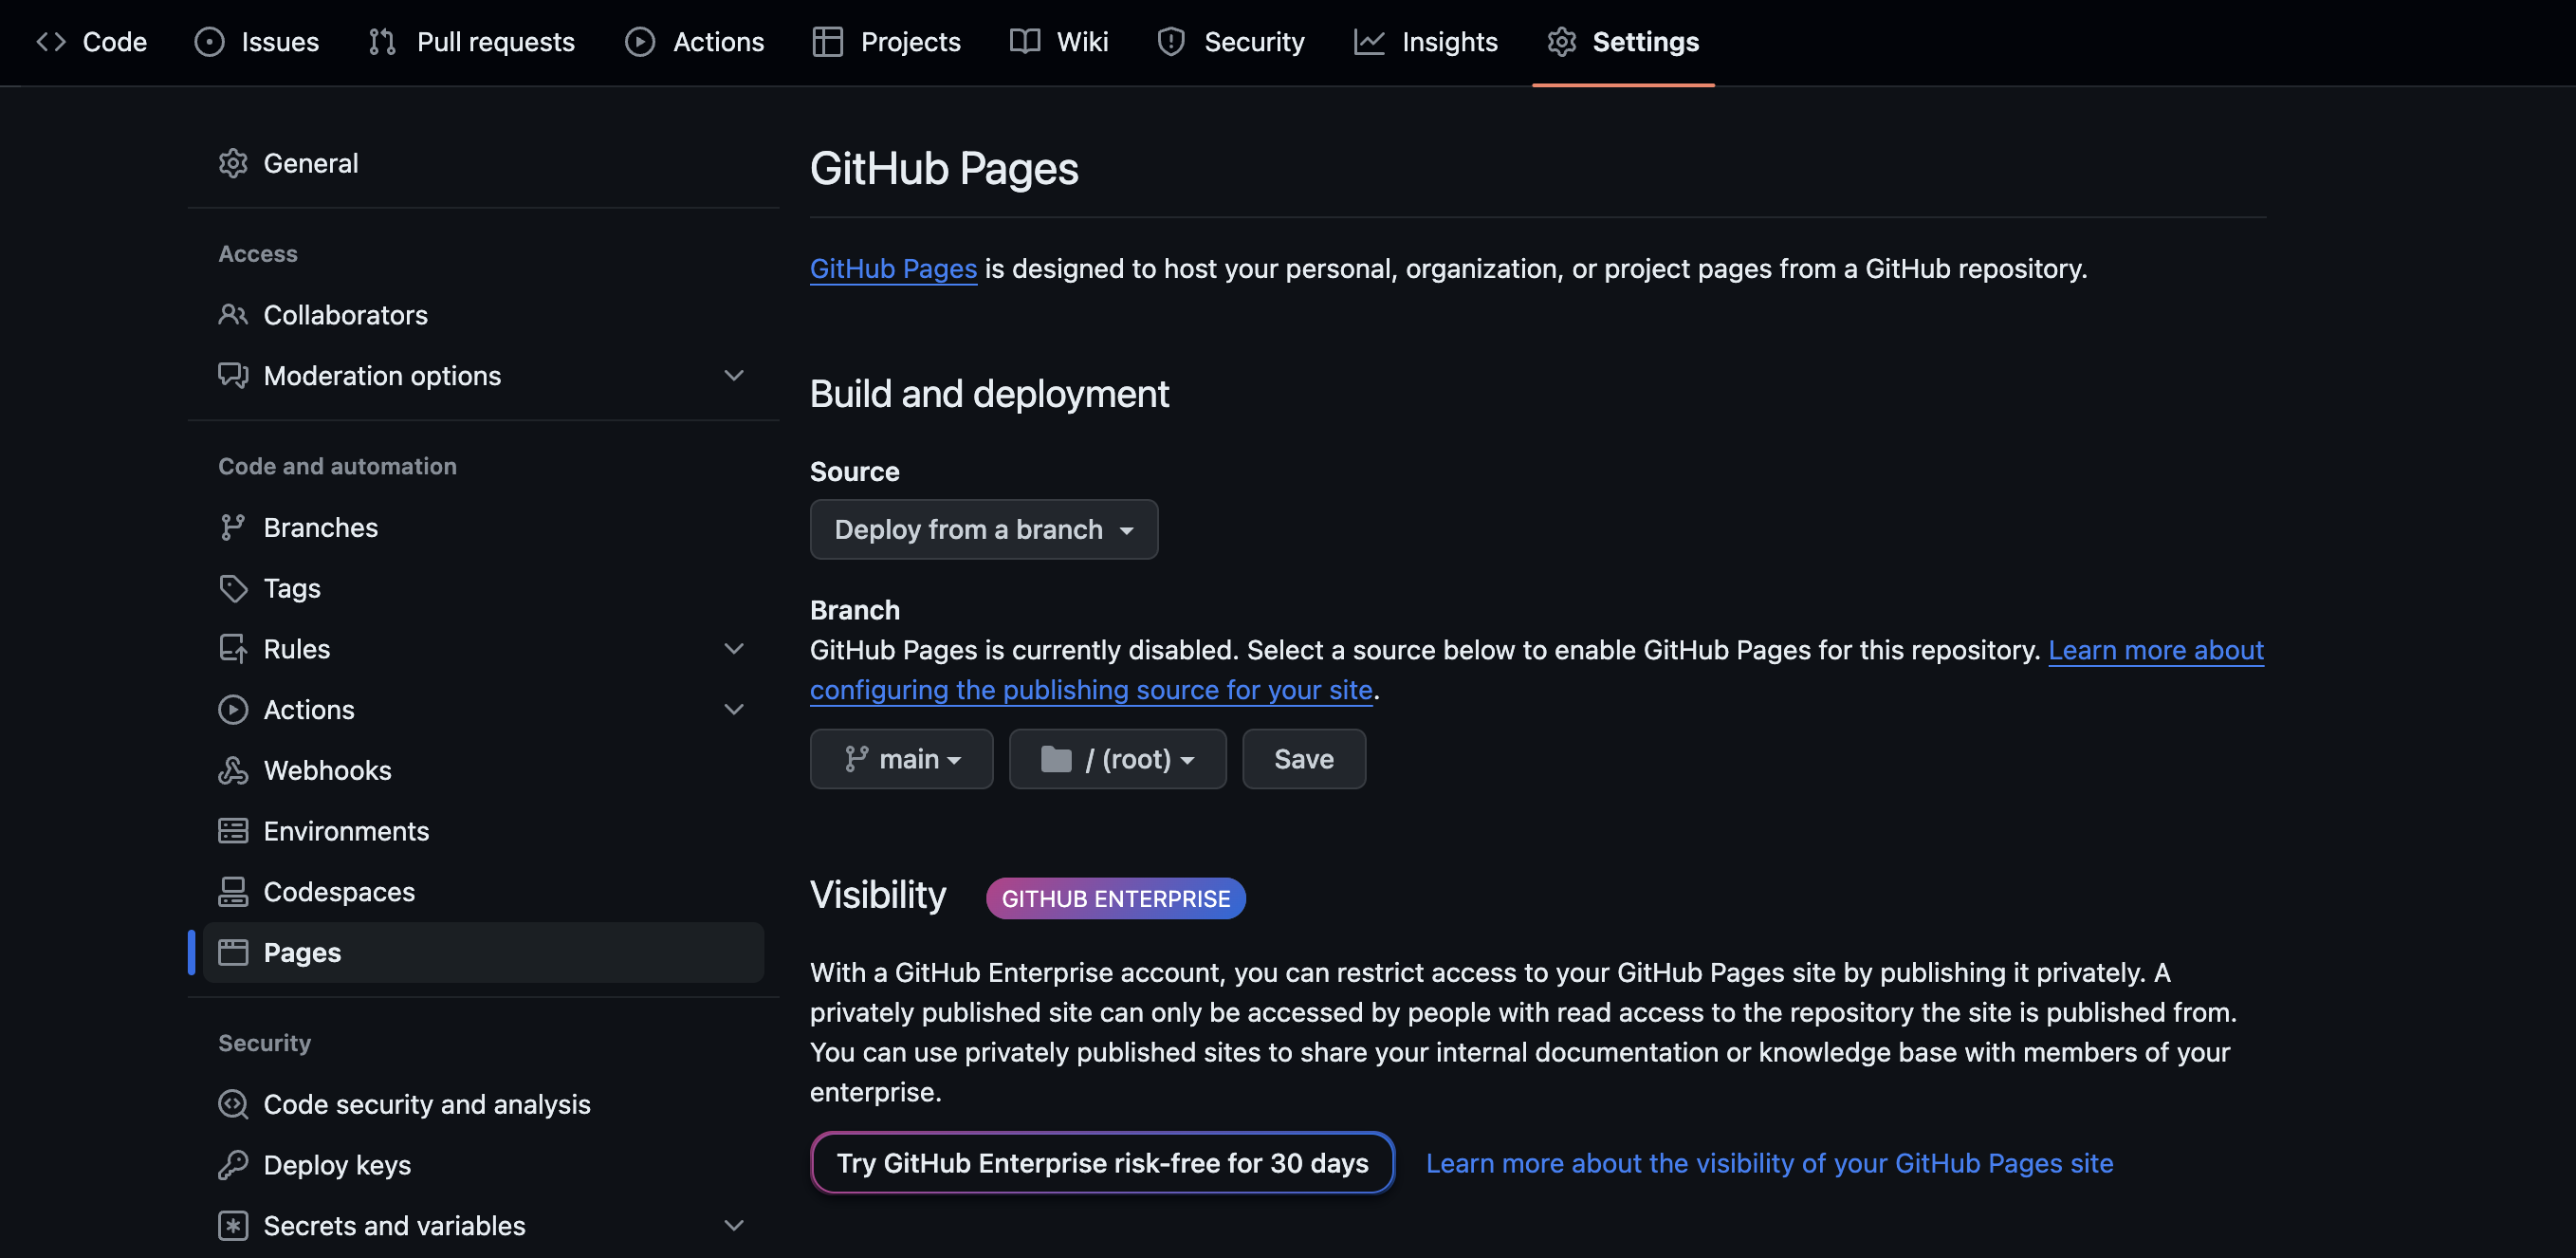The height and width of the screenshot is (1258, 2576).
Task: Open the main branch selector dropdown
Action: click(901, 759)
